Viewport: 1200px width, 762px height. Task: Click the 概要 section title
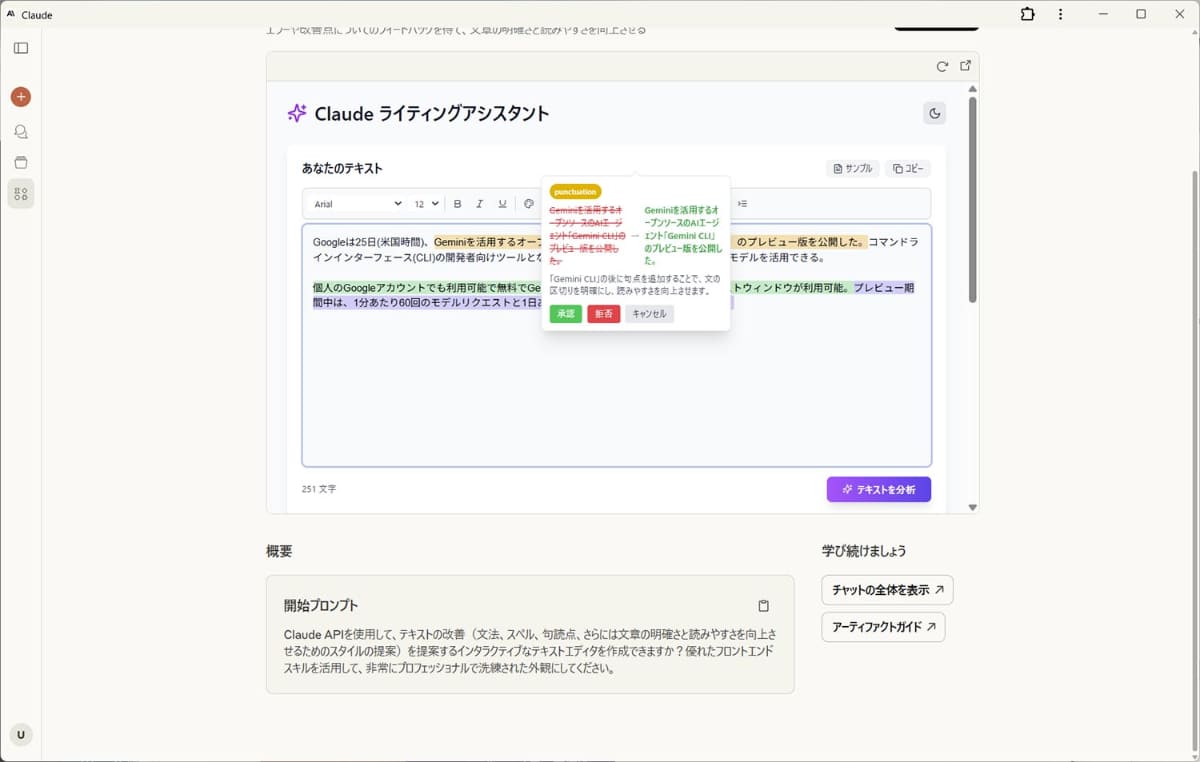(x=279, y=551)
